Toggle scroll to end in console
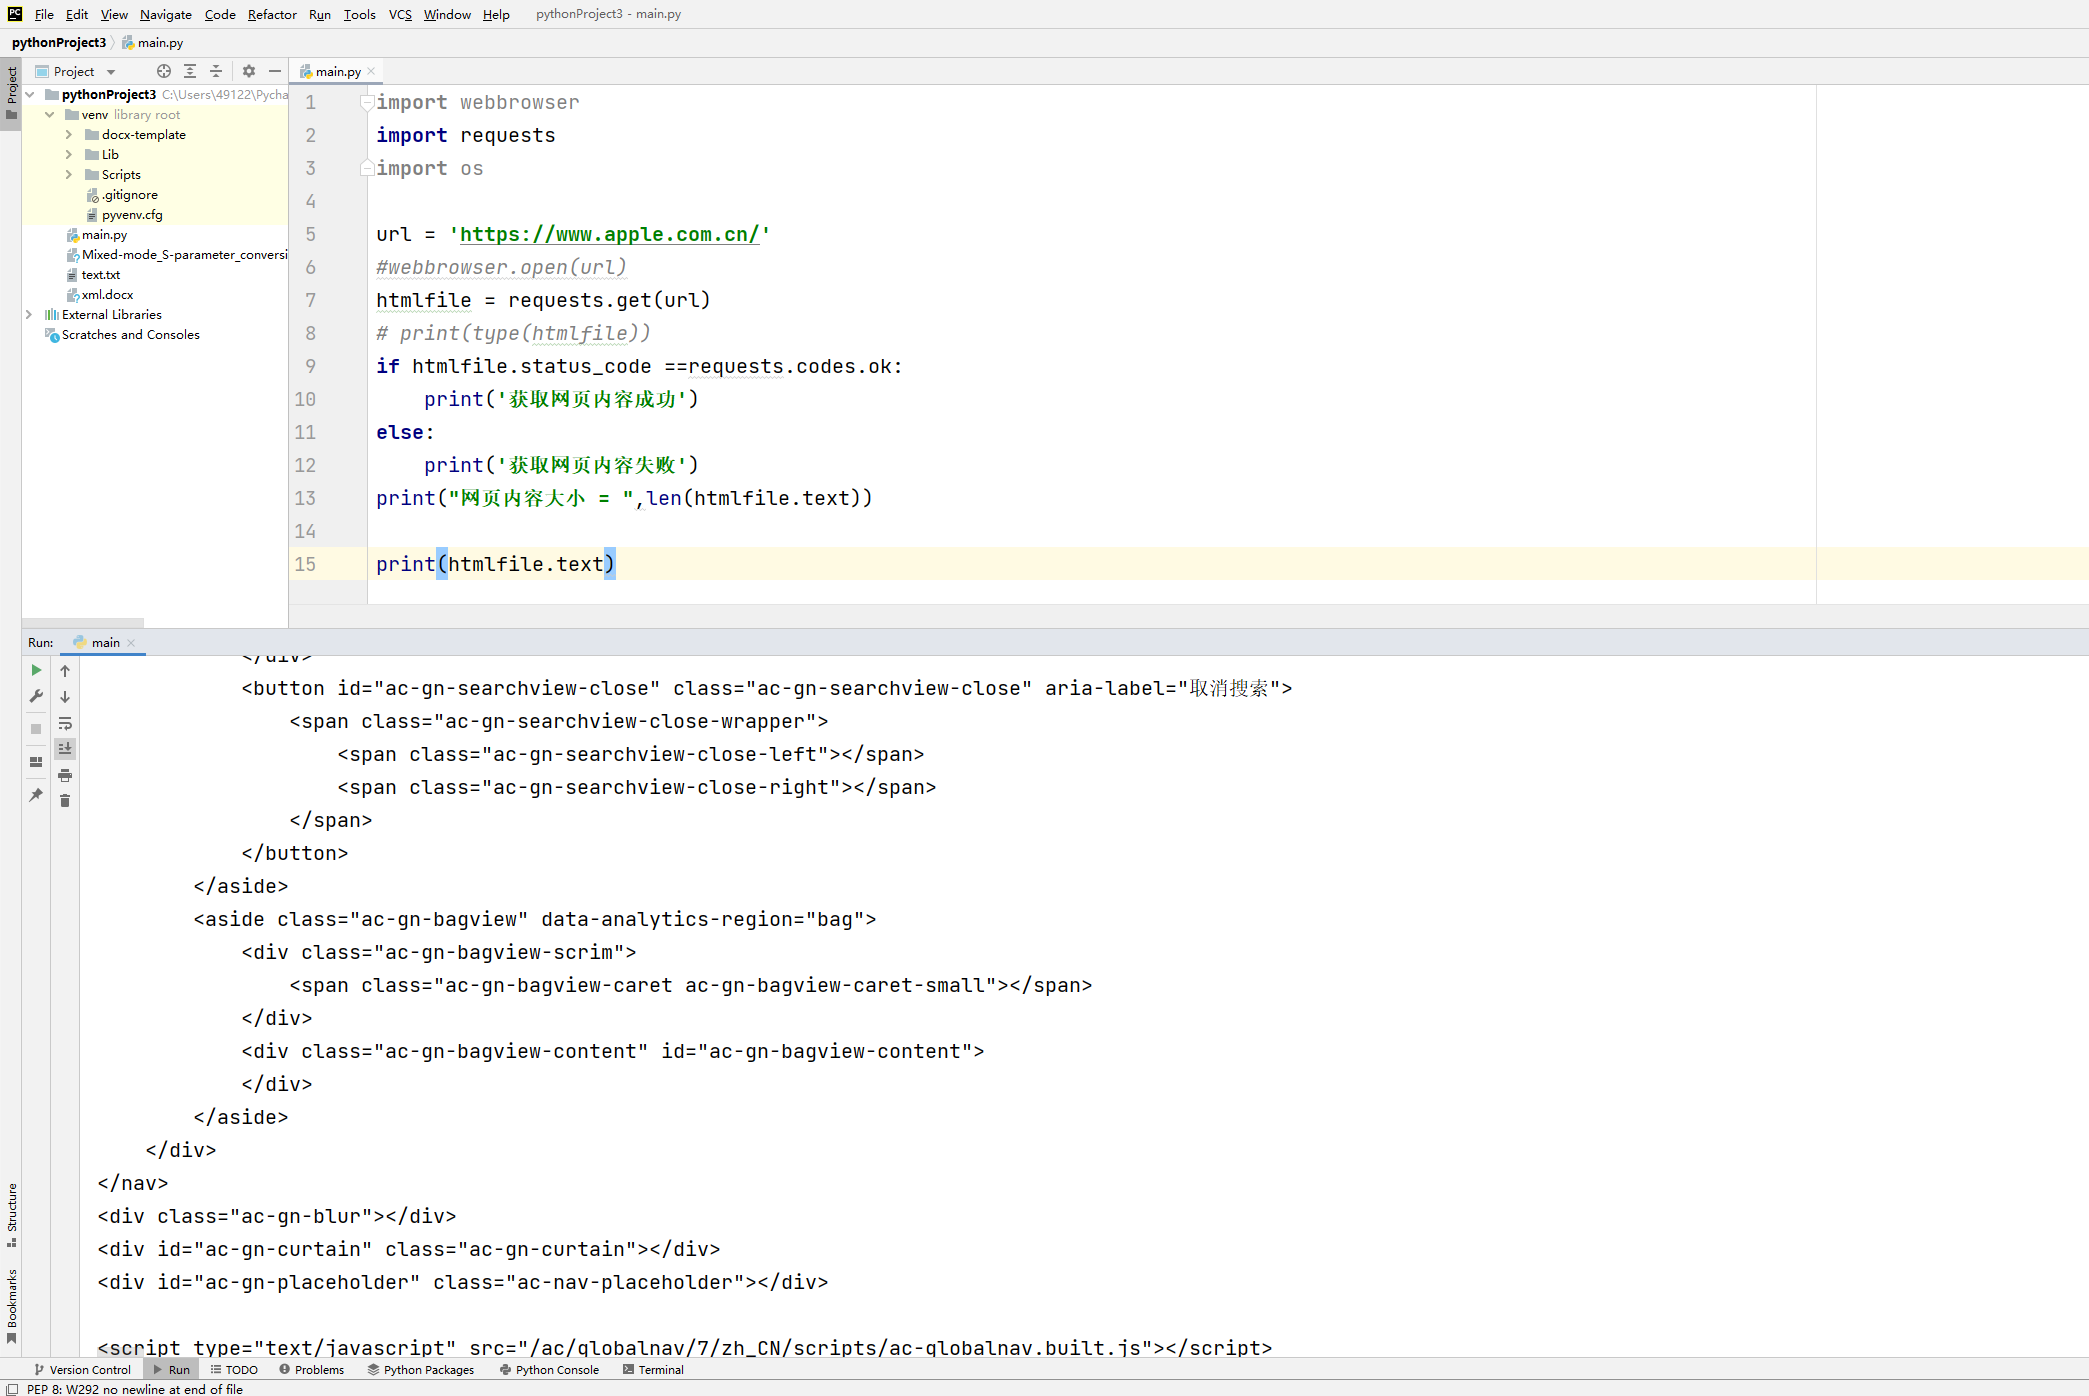Screen dimensions: 2089x1396 (65, 749)
